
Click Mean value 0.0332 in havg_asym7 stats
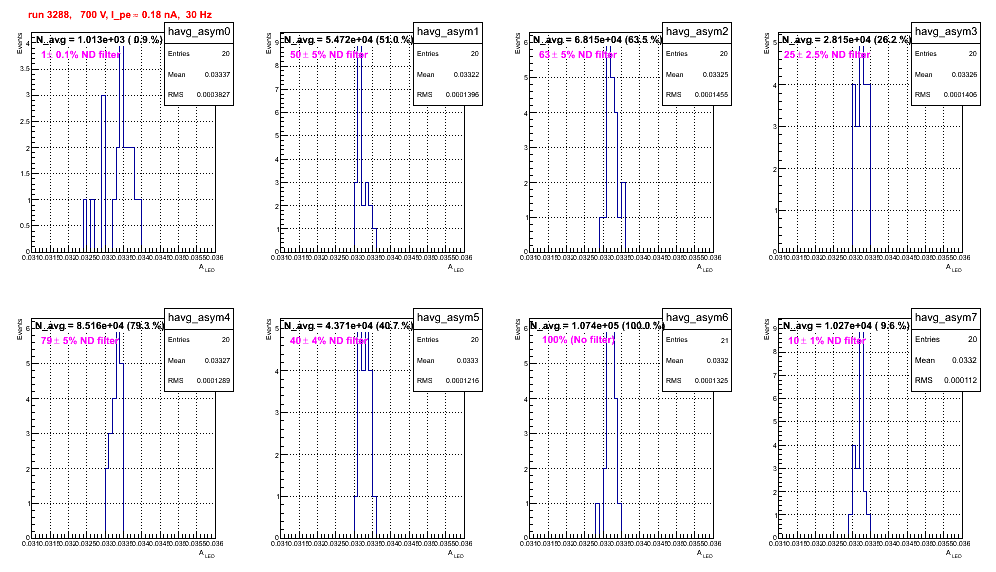pyautogui.click(x=964, y=360)
